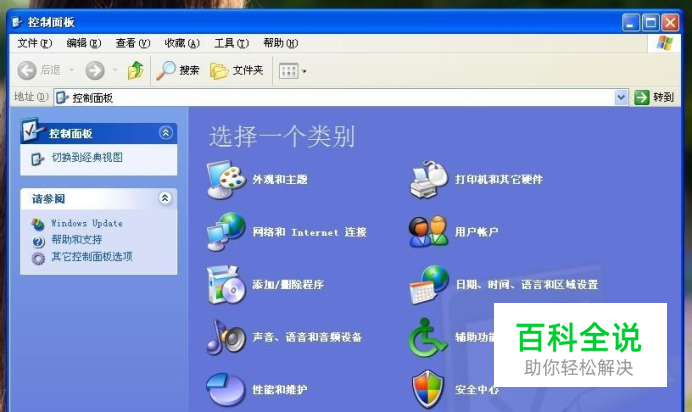Toggle the 文件夹 folders pane button
This screenshot has width=692, height=412.
pos(237,70)
